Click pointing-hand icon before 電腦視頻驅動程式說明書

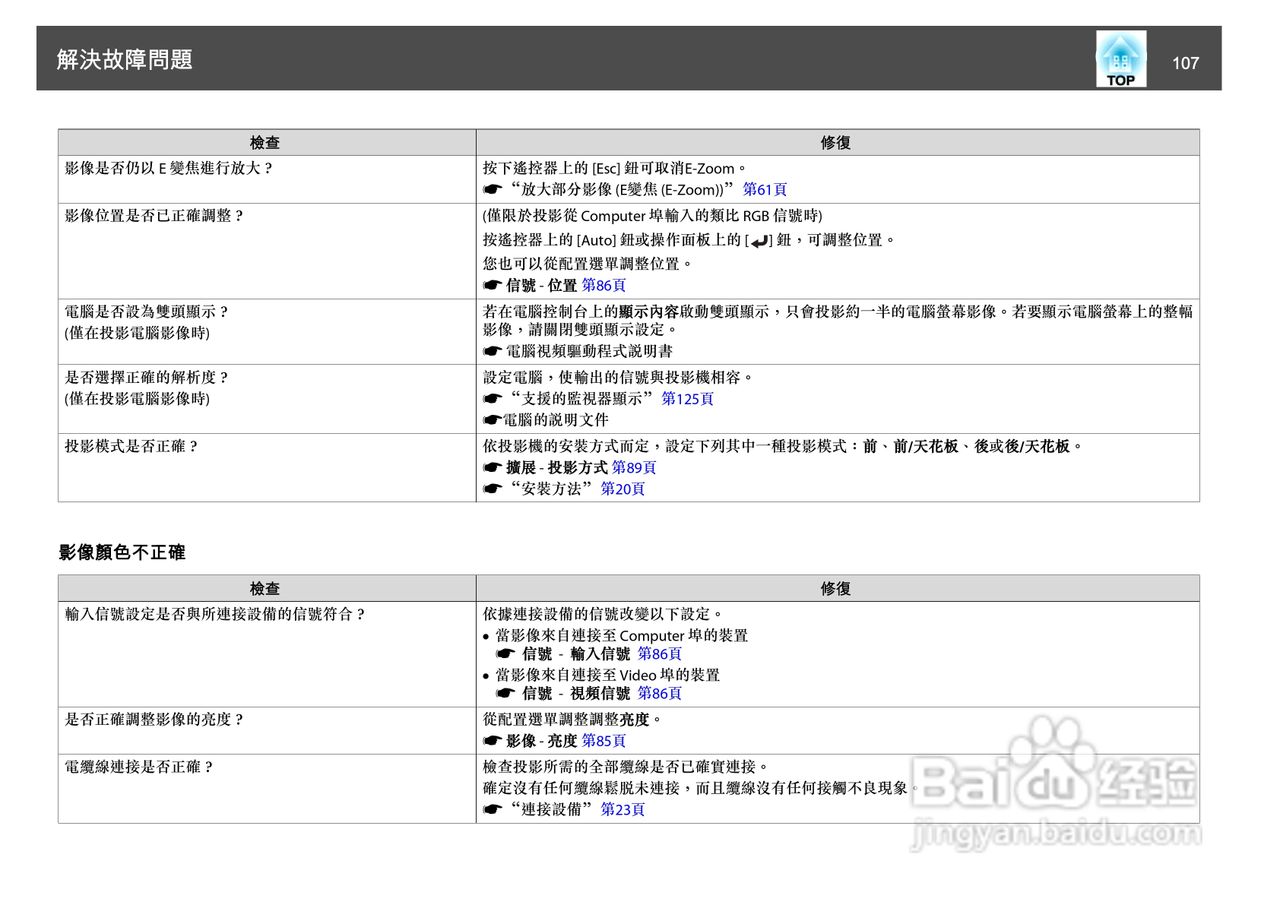(x=492, y=351)
